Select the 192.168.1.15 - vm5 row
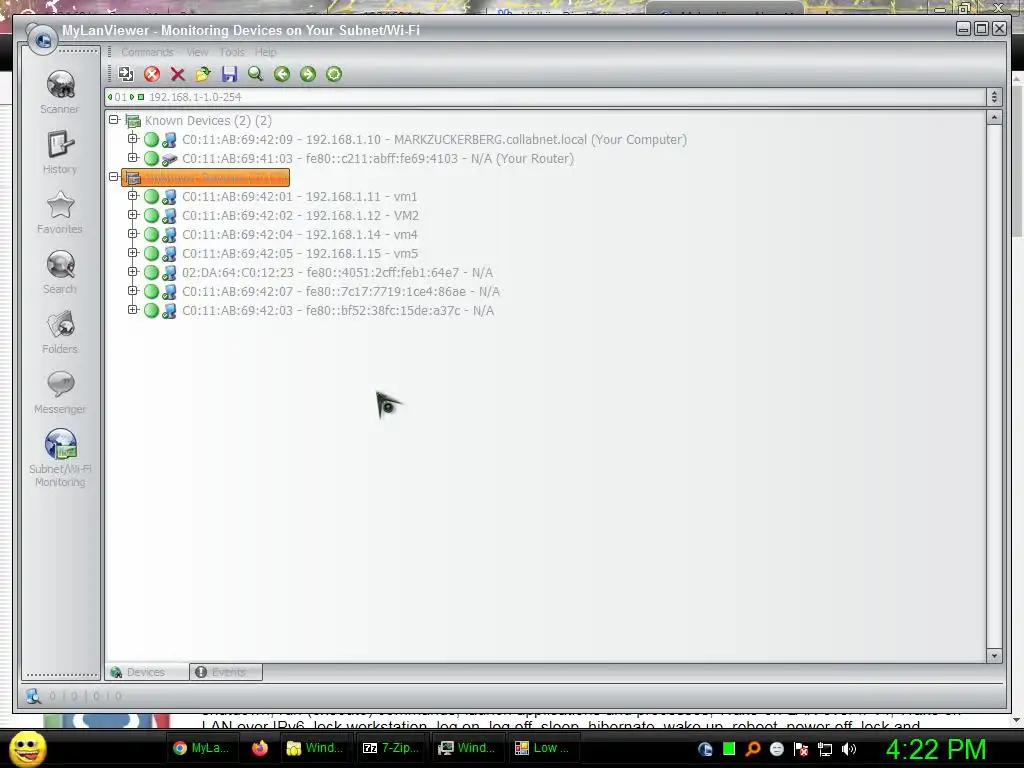1024x768 pixels. coord(300,253)
